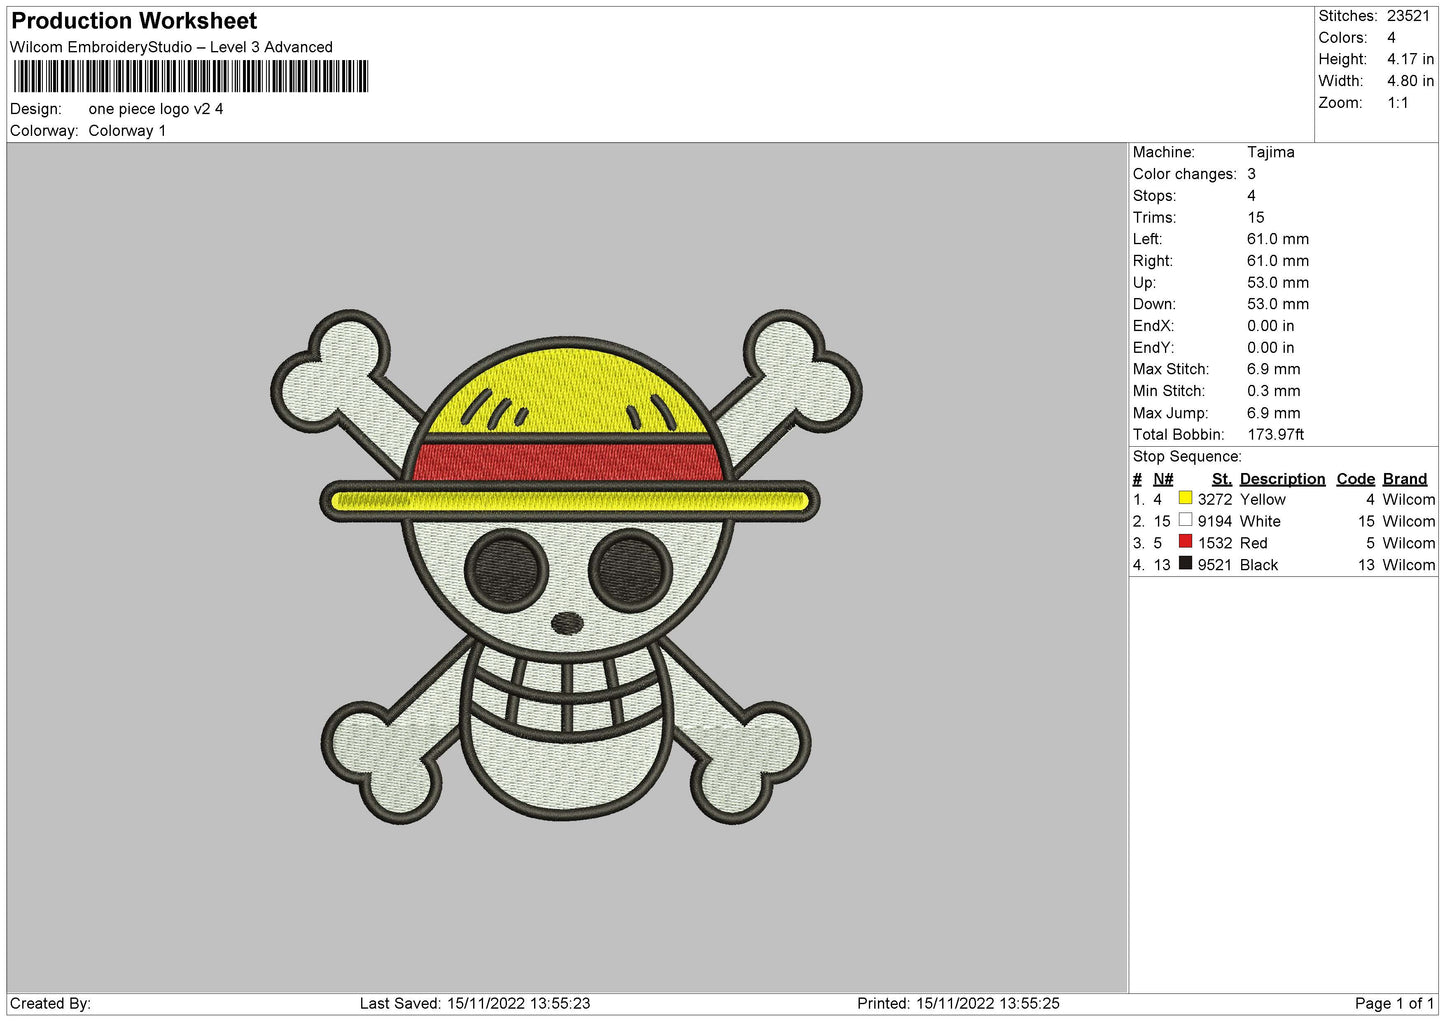Click the barcode under the worksheet title
The image size is (1445, 1021).
pos(191,76)
